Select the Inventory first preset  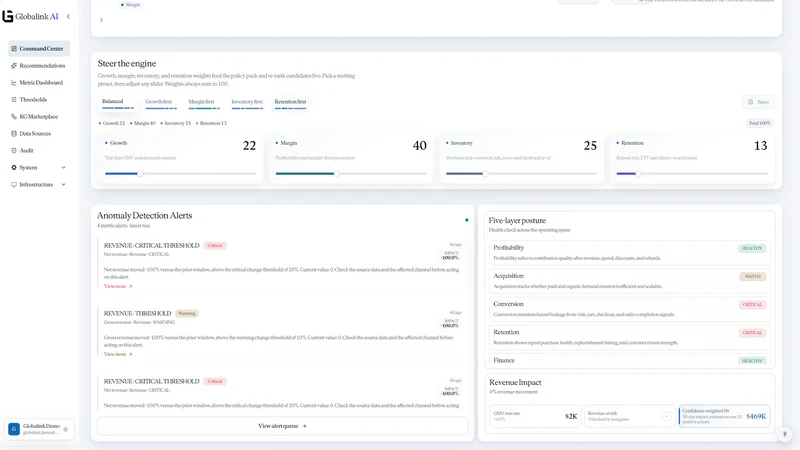(247, 103)
